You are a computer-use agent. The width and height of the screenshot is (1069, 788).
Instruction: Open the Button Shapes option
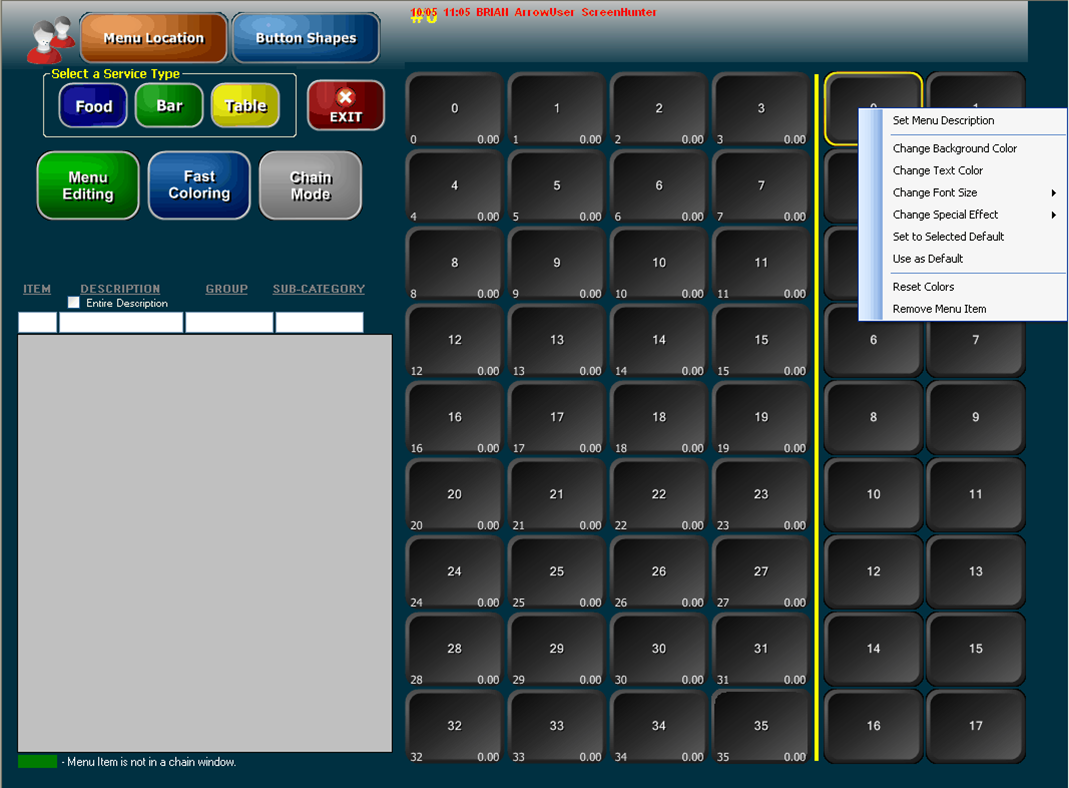(306, 38)
